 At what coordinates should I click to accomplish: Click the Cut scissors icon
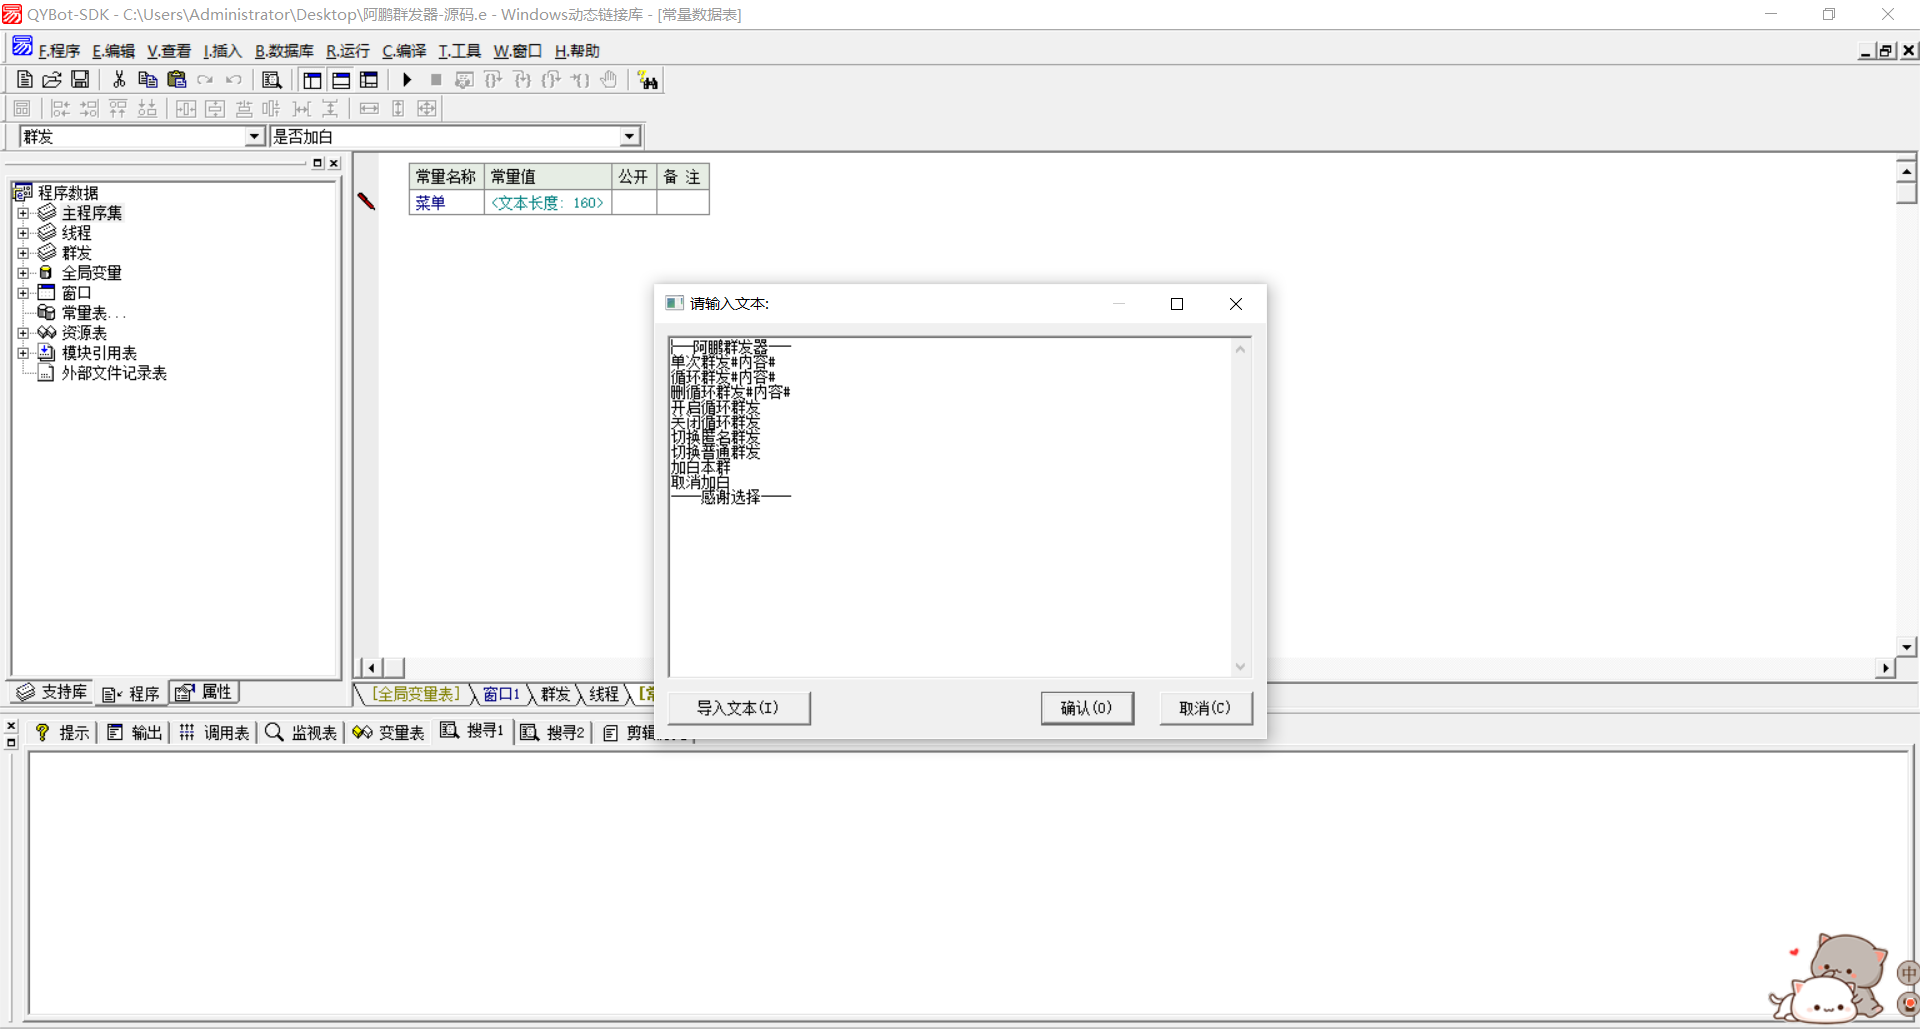coord(119,80)
